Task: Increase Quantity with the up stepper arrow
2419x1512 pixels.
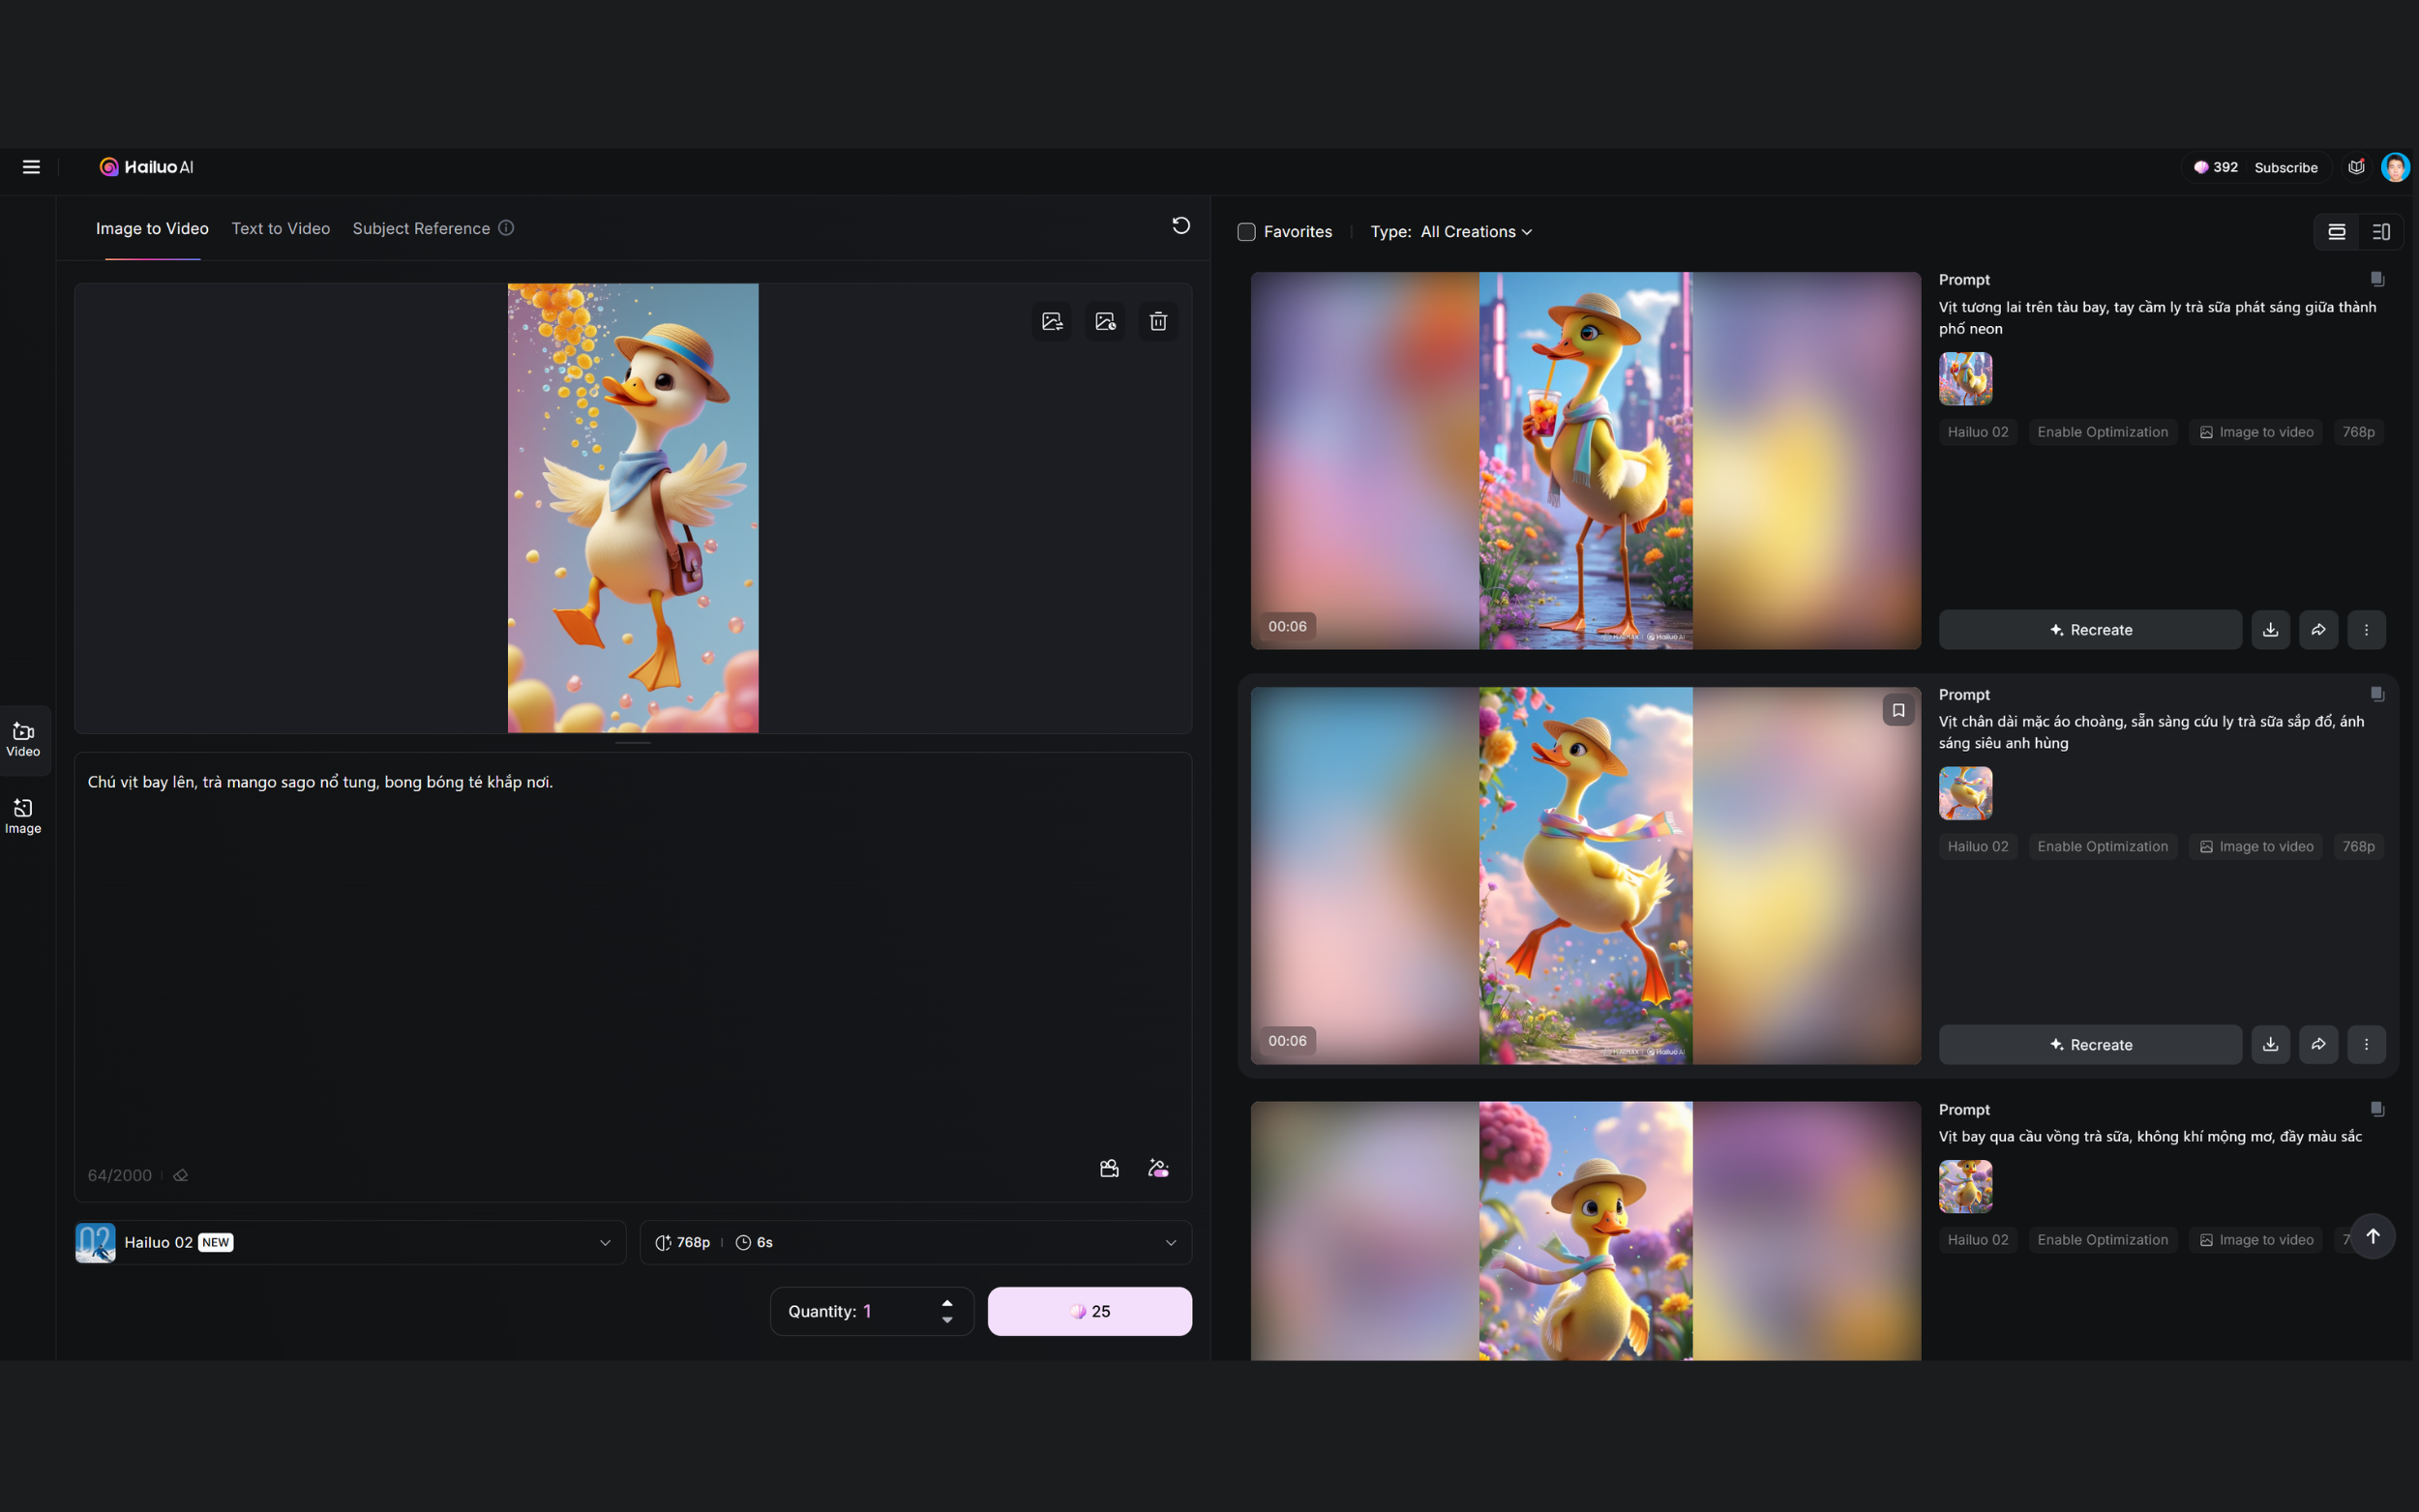Action: point(946,1303)
